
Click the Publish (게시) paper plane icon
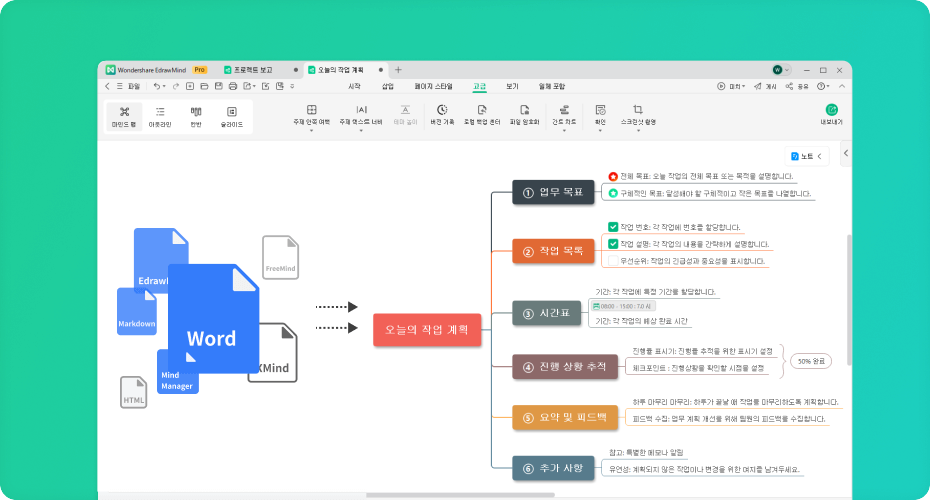click(757, 87)
